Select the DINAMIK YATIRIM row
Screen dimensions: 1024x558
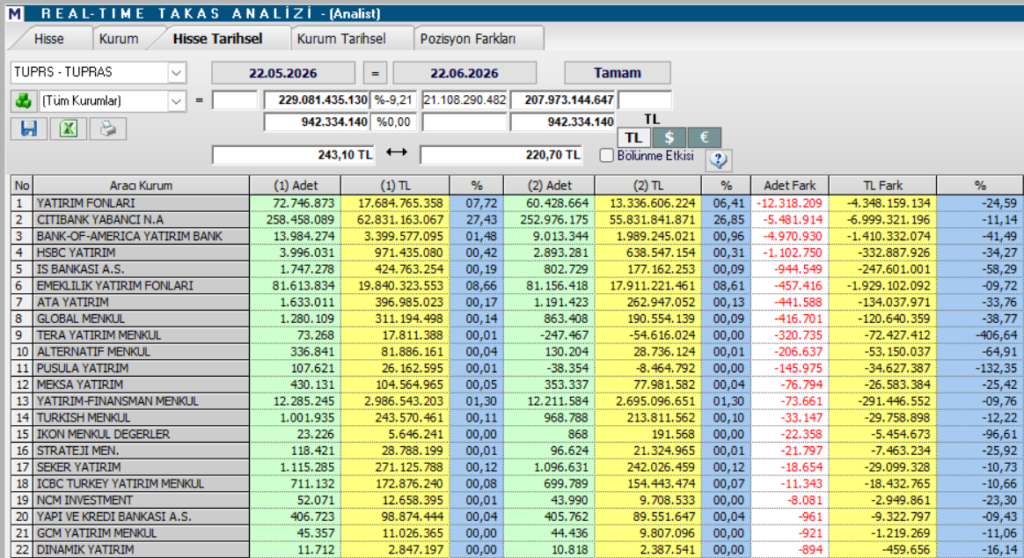516,550
